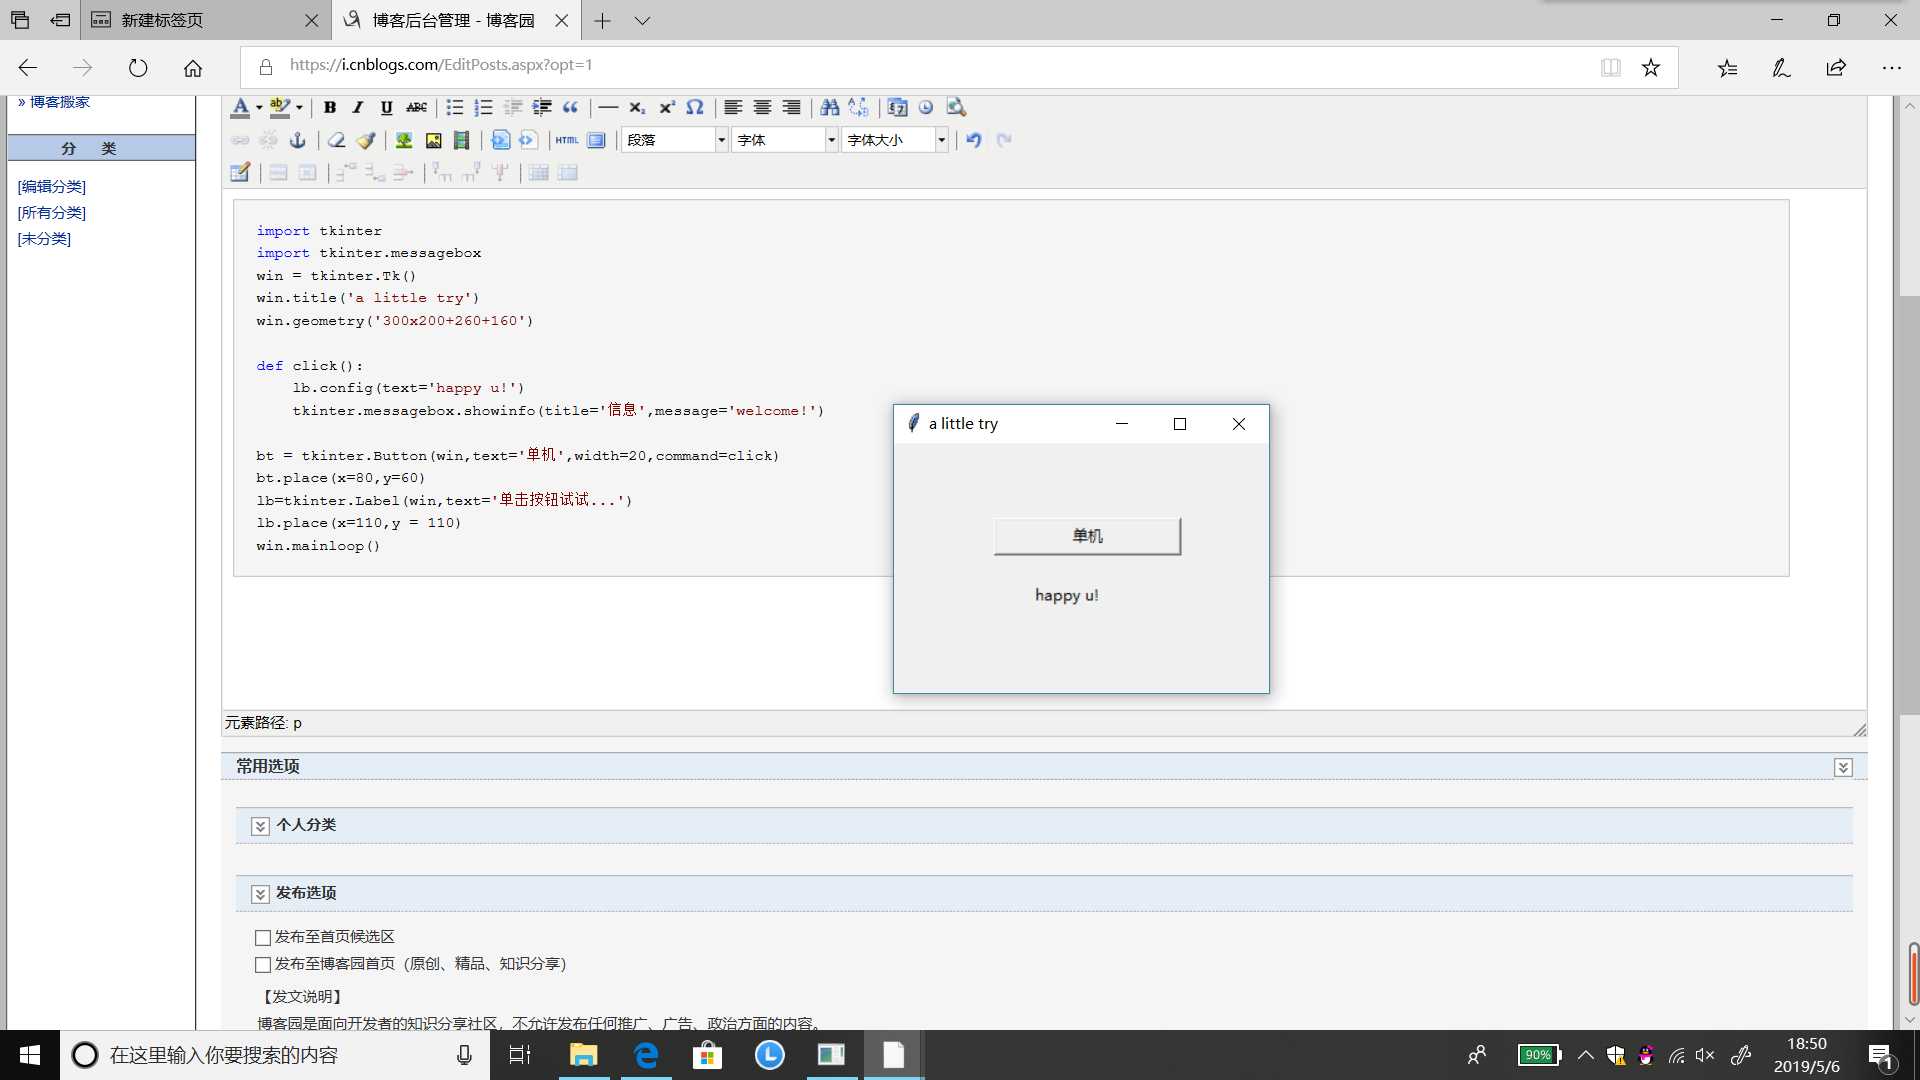Screen dimensions: 1920x1080
Task: Open the highlight color dropdown arrow
Action: (x=299, y=108)
